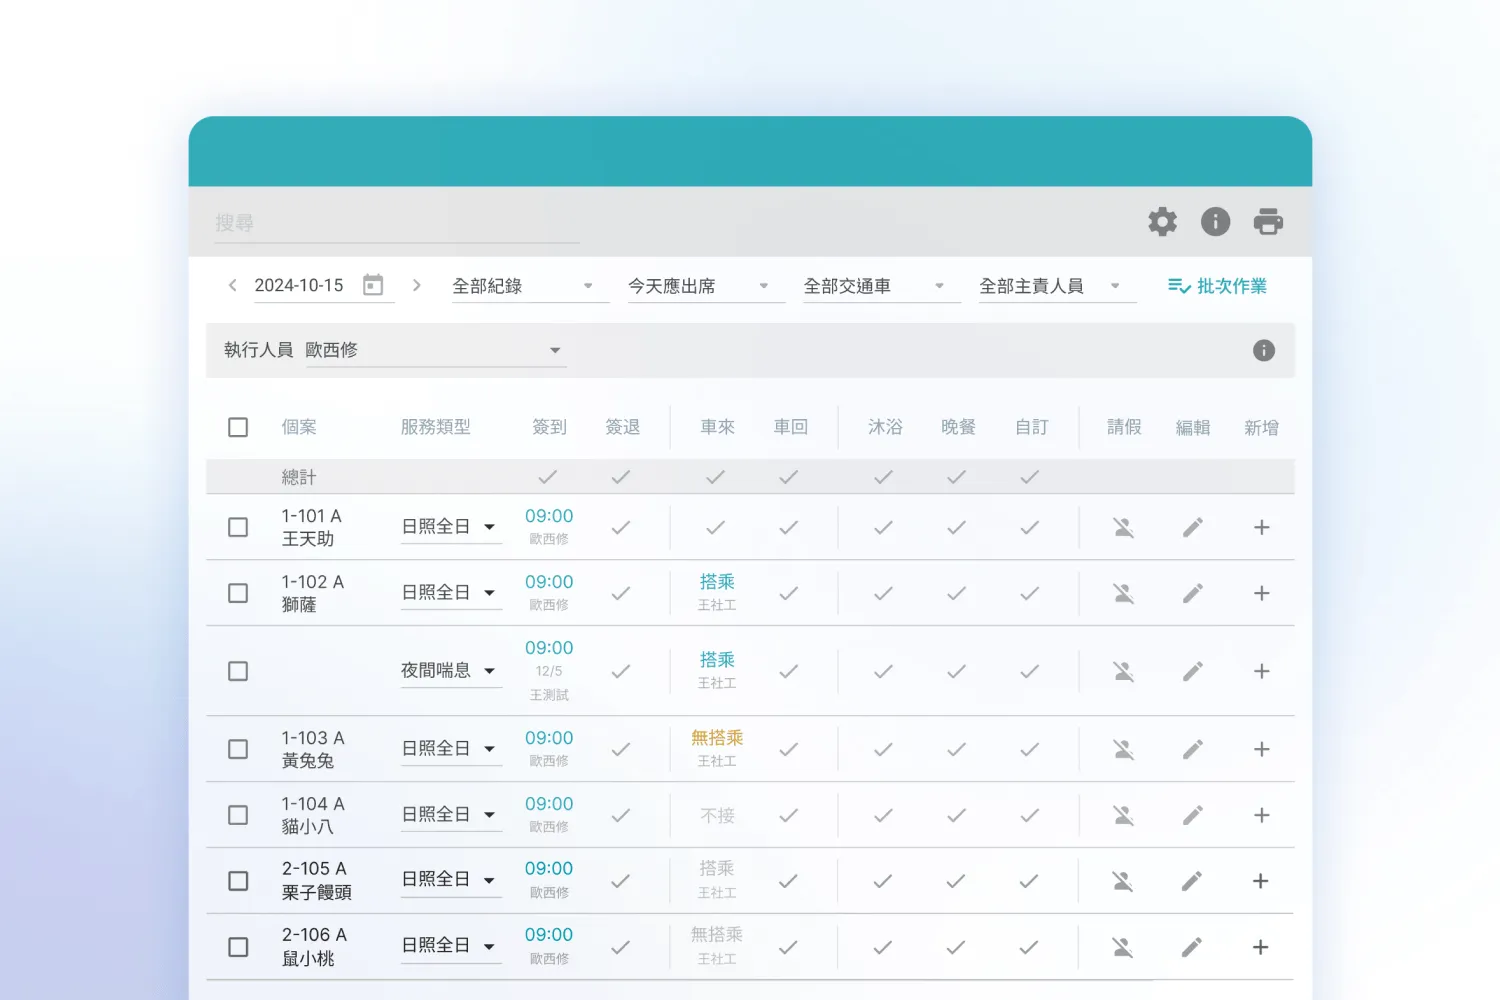This screenshot has width=1500, height=1000.
Task: Select the 1-101 A 王天助 row checkbox
Action: tap(238, 527)
